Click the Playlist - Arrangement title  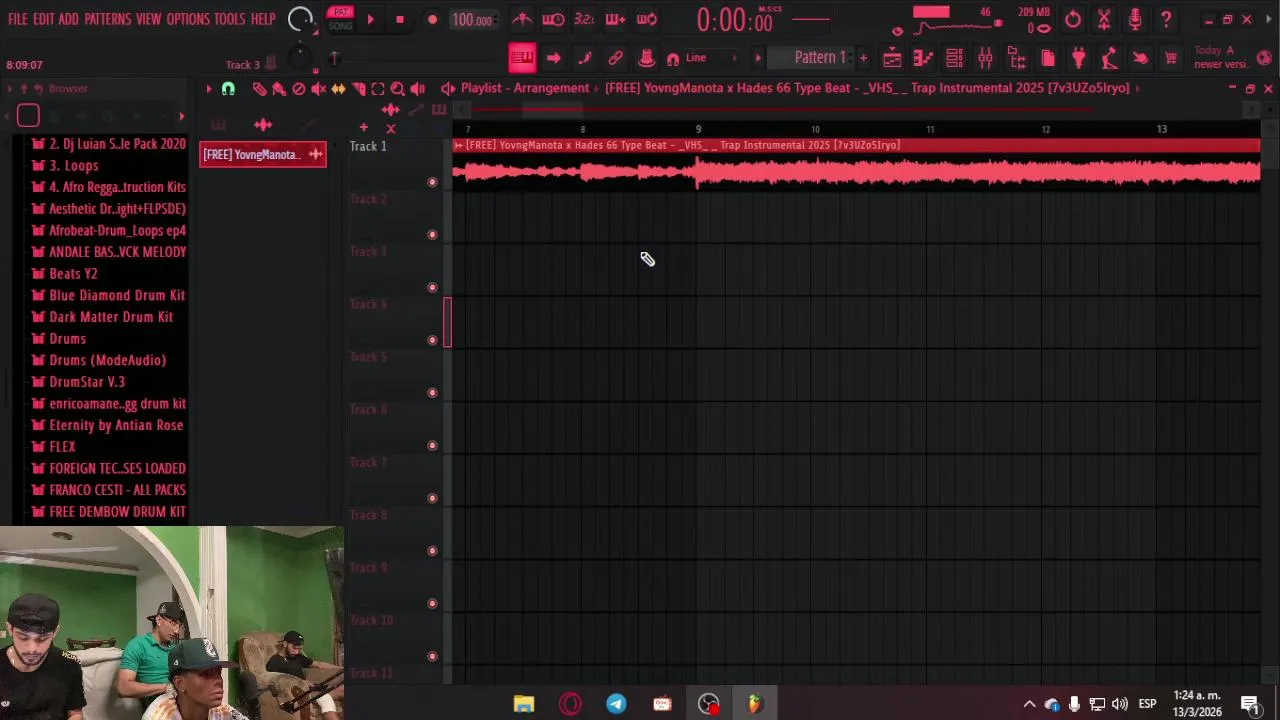tap(525, 88)
